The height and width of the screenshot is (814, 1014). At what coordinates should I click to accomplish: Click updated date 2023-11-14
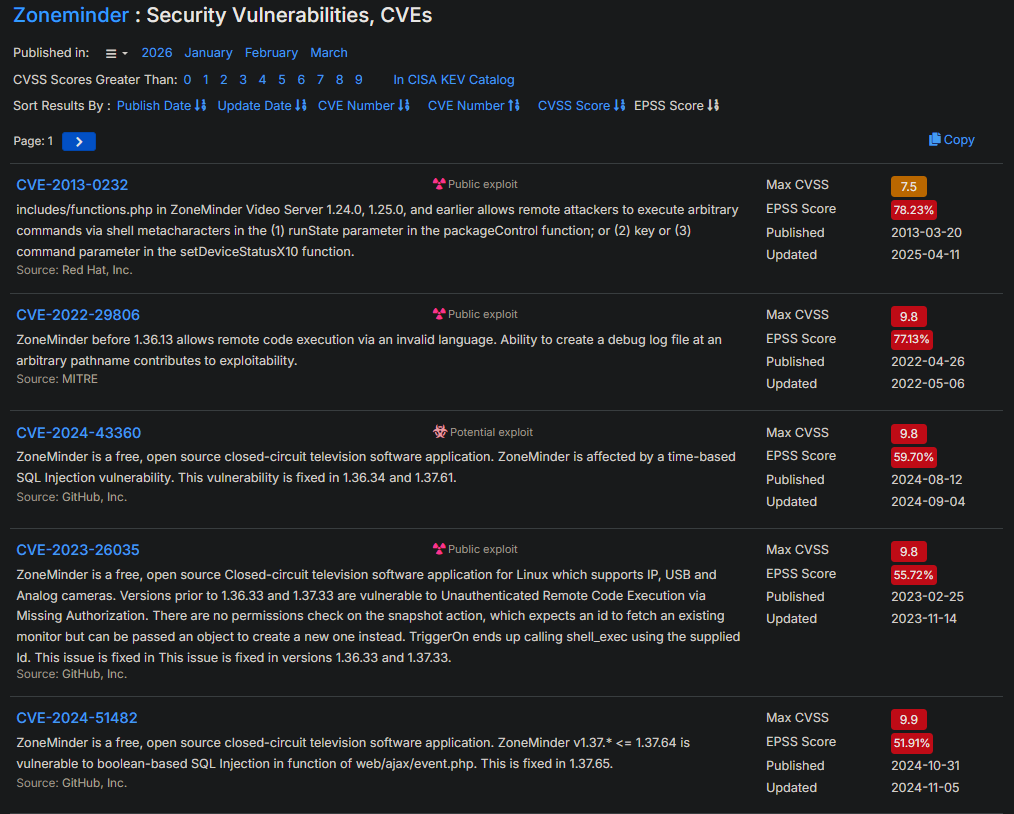click(923, 619)
